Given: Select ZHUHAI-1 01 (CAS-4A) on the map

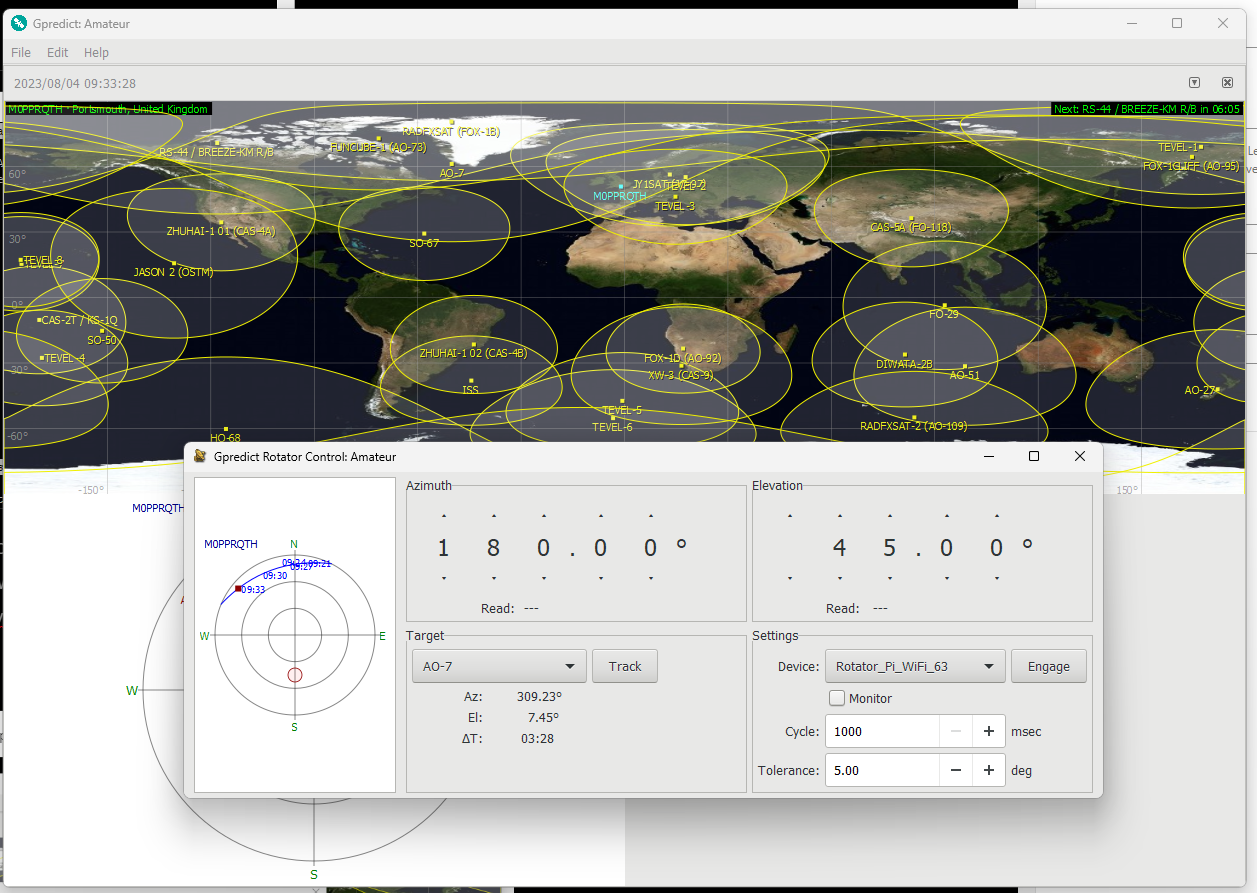Looking at the screenshot, I should click(221, 227).
